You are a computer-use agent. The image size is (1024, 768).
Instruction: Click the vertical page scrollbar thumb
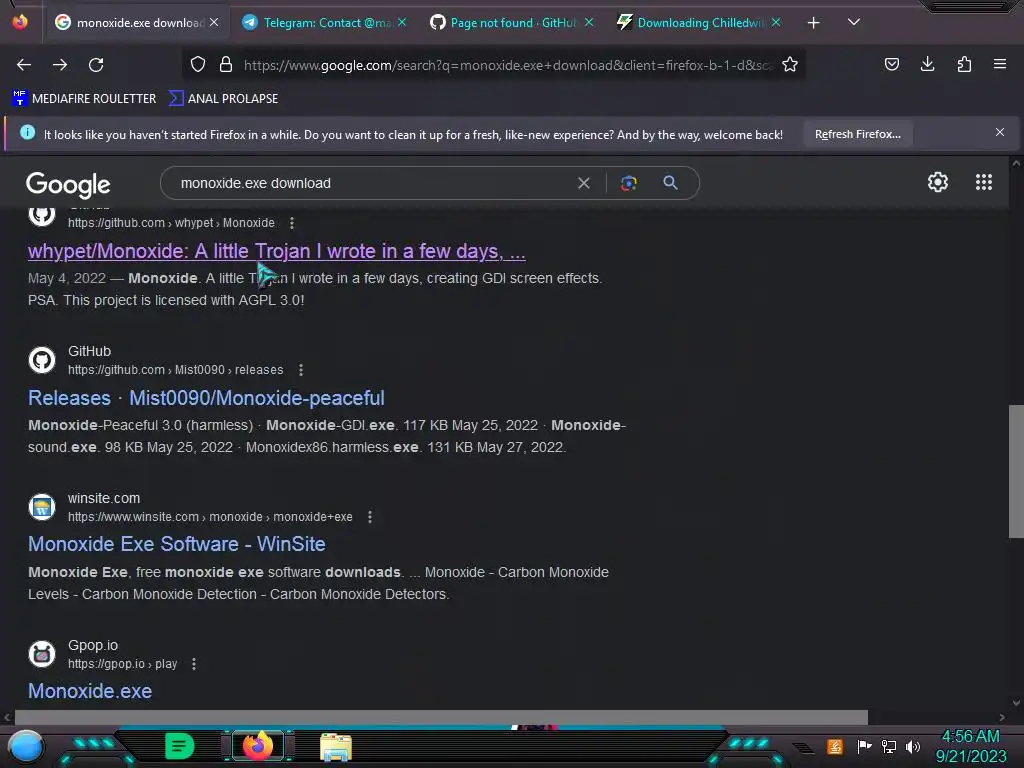pyautogui.click(x=1016, y=471)
